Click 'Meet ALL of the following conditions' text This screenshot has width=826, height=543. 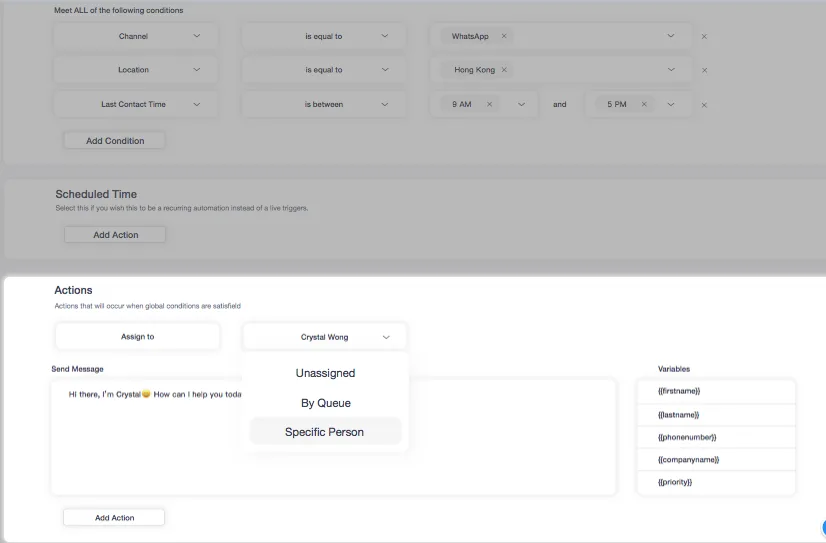(119, 10)
